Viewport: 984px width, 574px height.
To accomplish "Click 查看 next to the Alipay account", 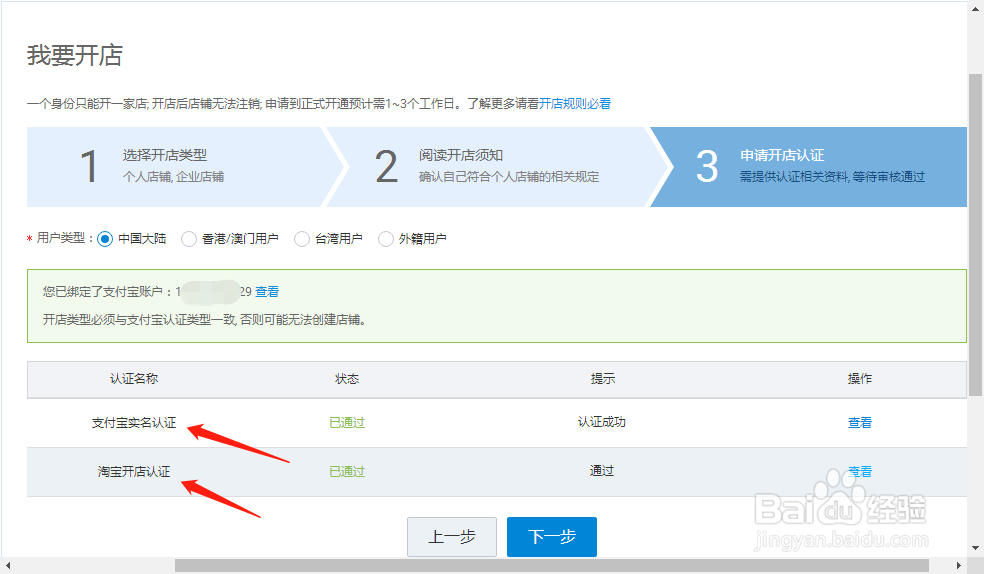I will coord(267,292).
